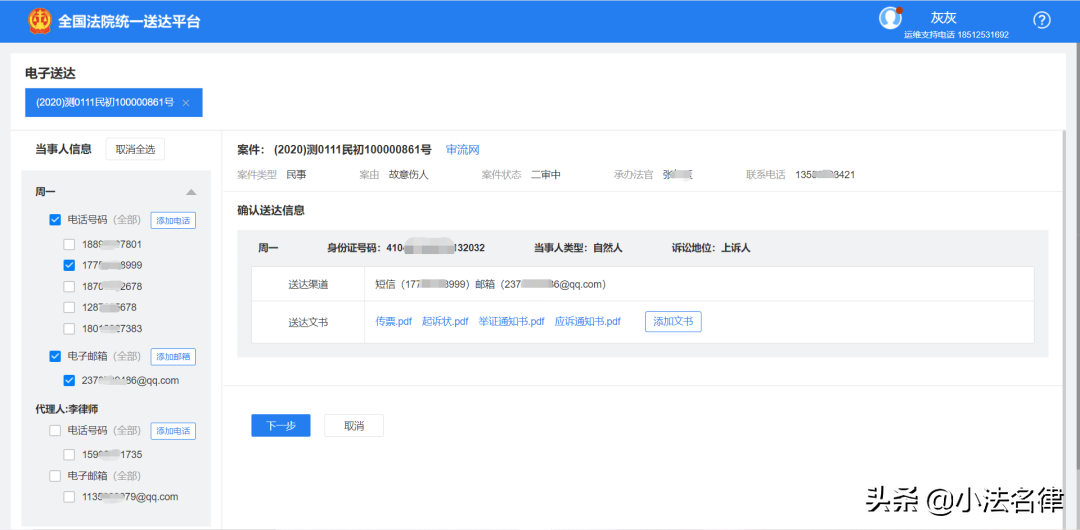Check the phone number ending 7801
The height and width of the screenshot is (530, 1080).
(69, 244)
